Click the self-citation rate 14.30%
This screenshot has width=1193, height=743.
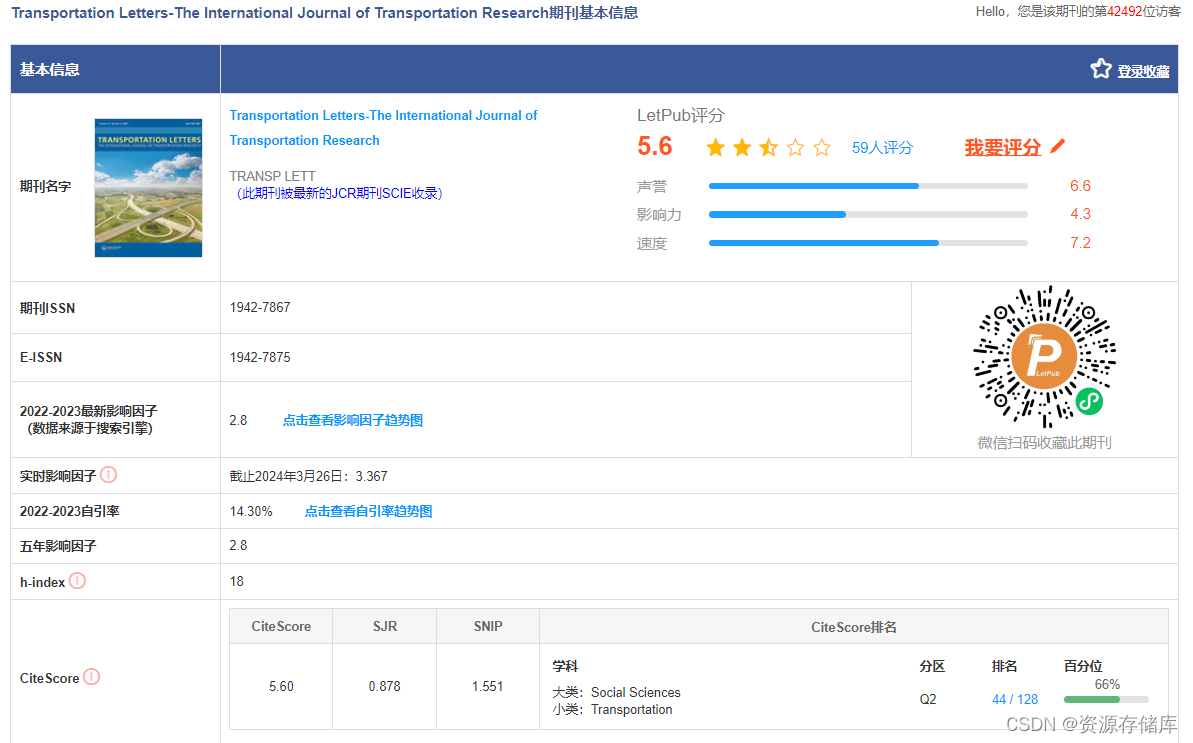click(251, 511)
